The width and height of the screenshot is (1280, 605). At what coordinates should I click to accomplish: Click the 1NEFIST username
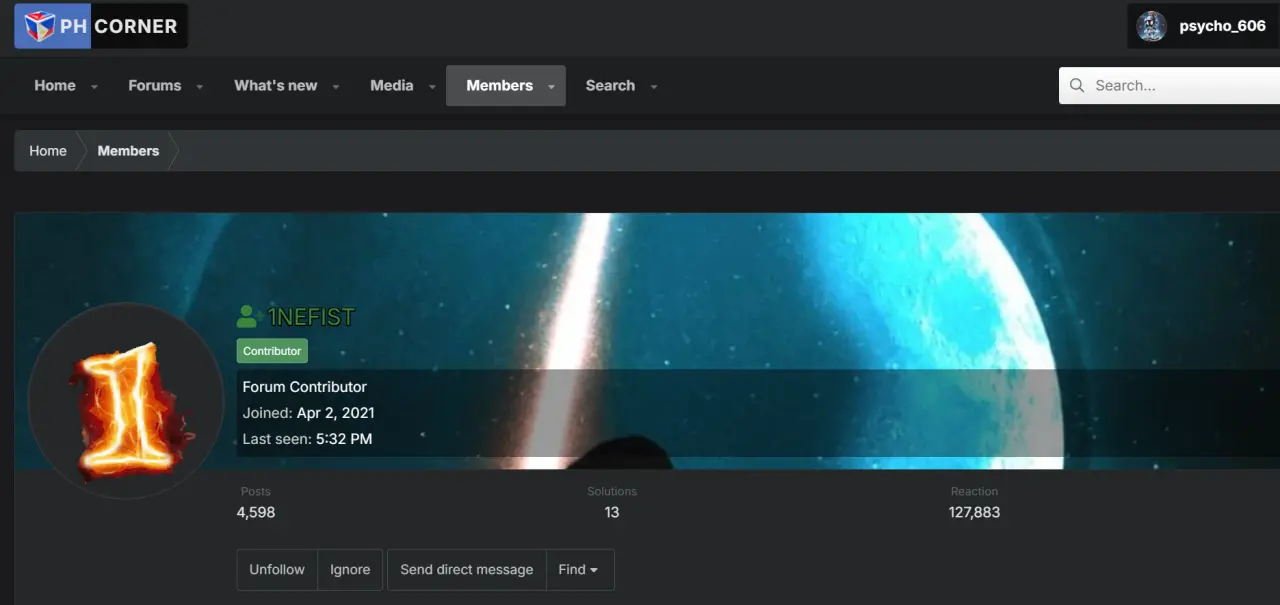pos(311,317)
